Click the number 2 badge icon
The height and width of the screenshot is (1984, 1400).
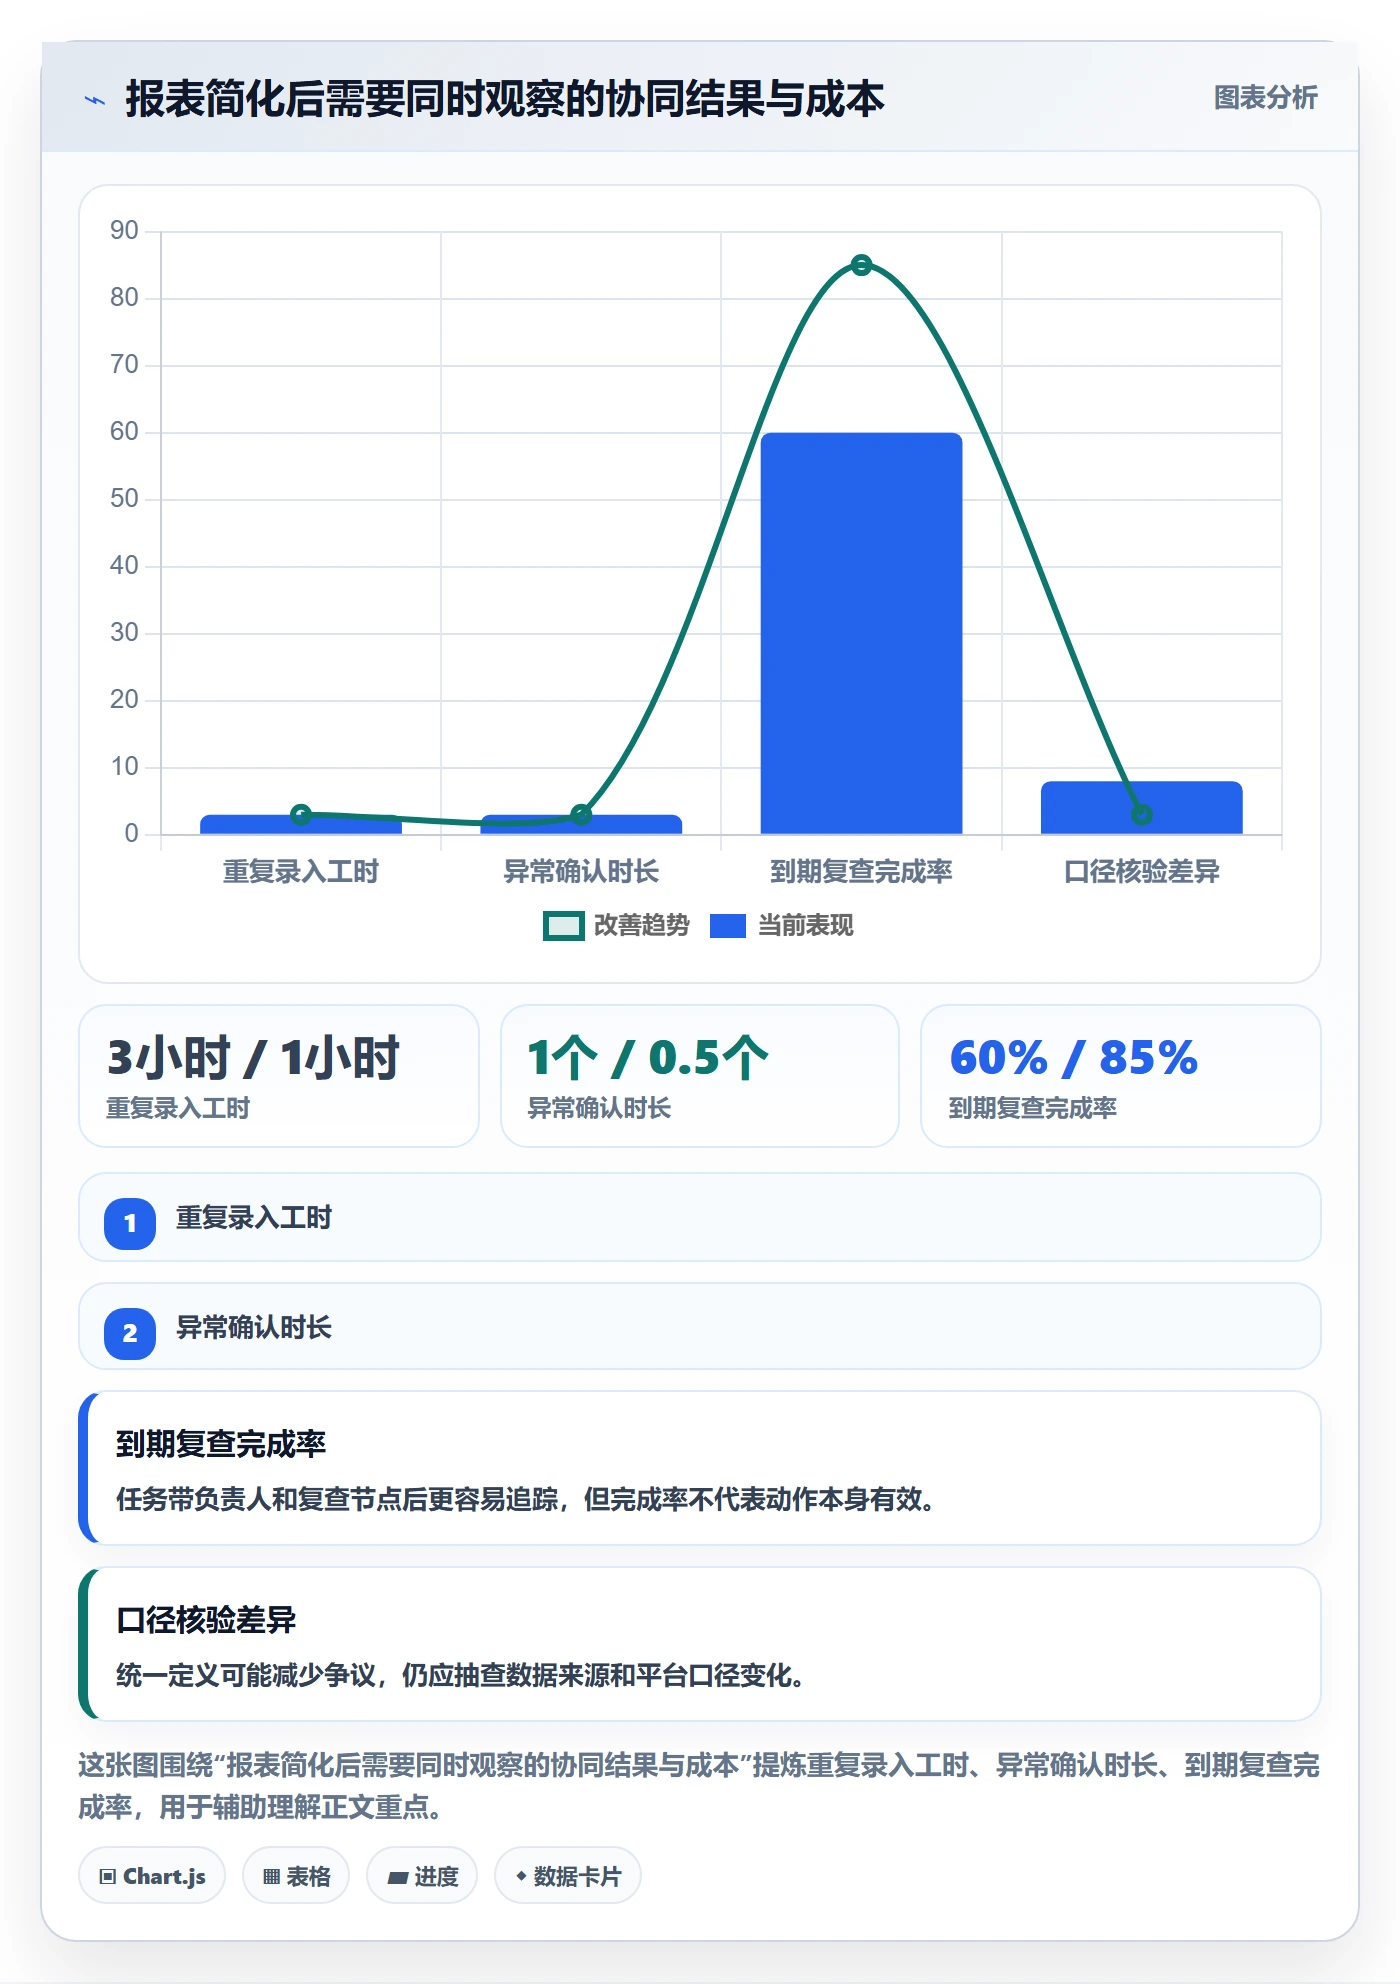[130, 1333]
